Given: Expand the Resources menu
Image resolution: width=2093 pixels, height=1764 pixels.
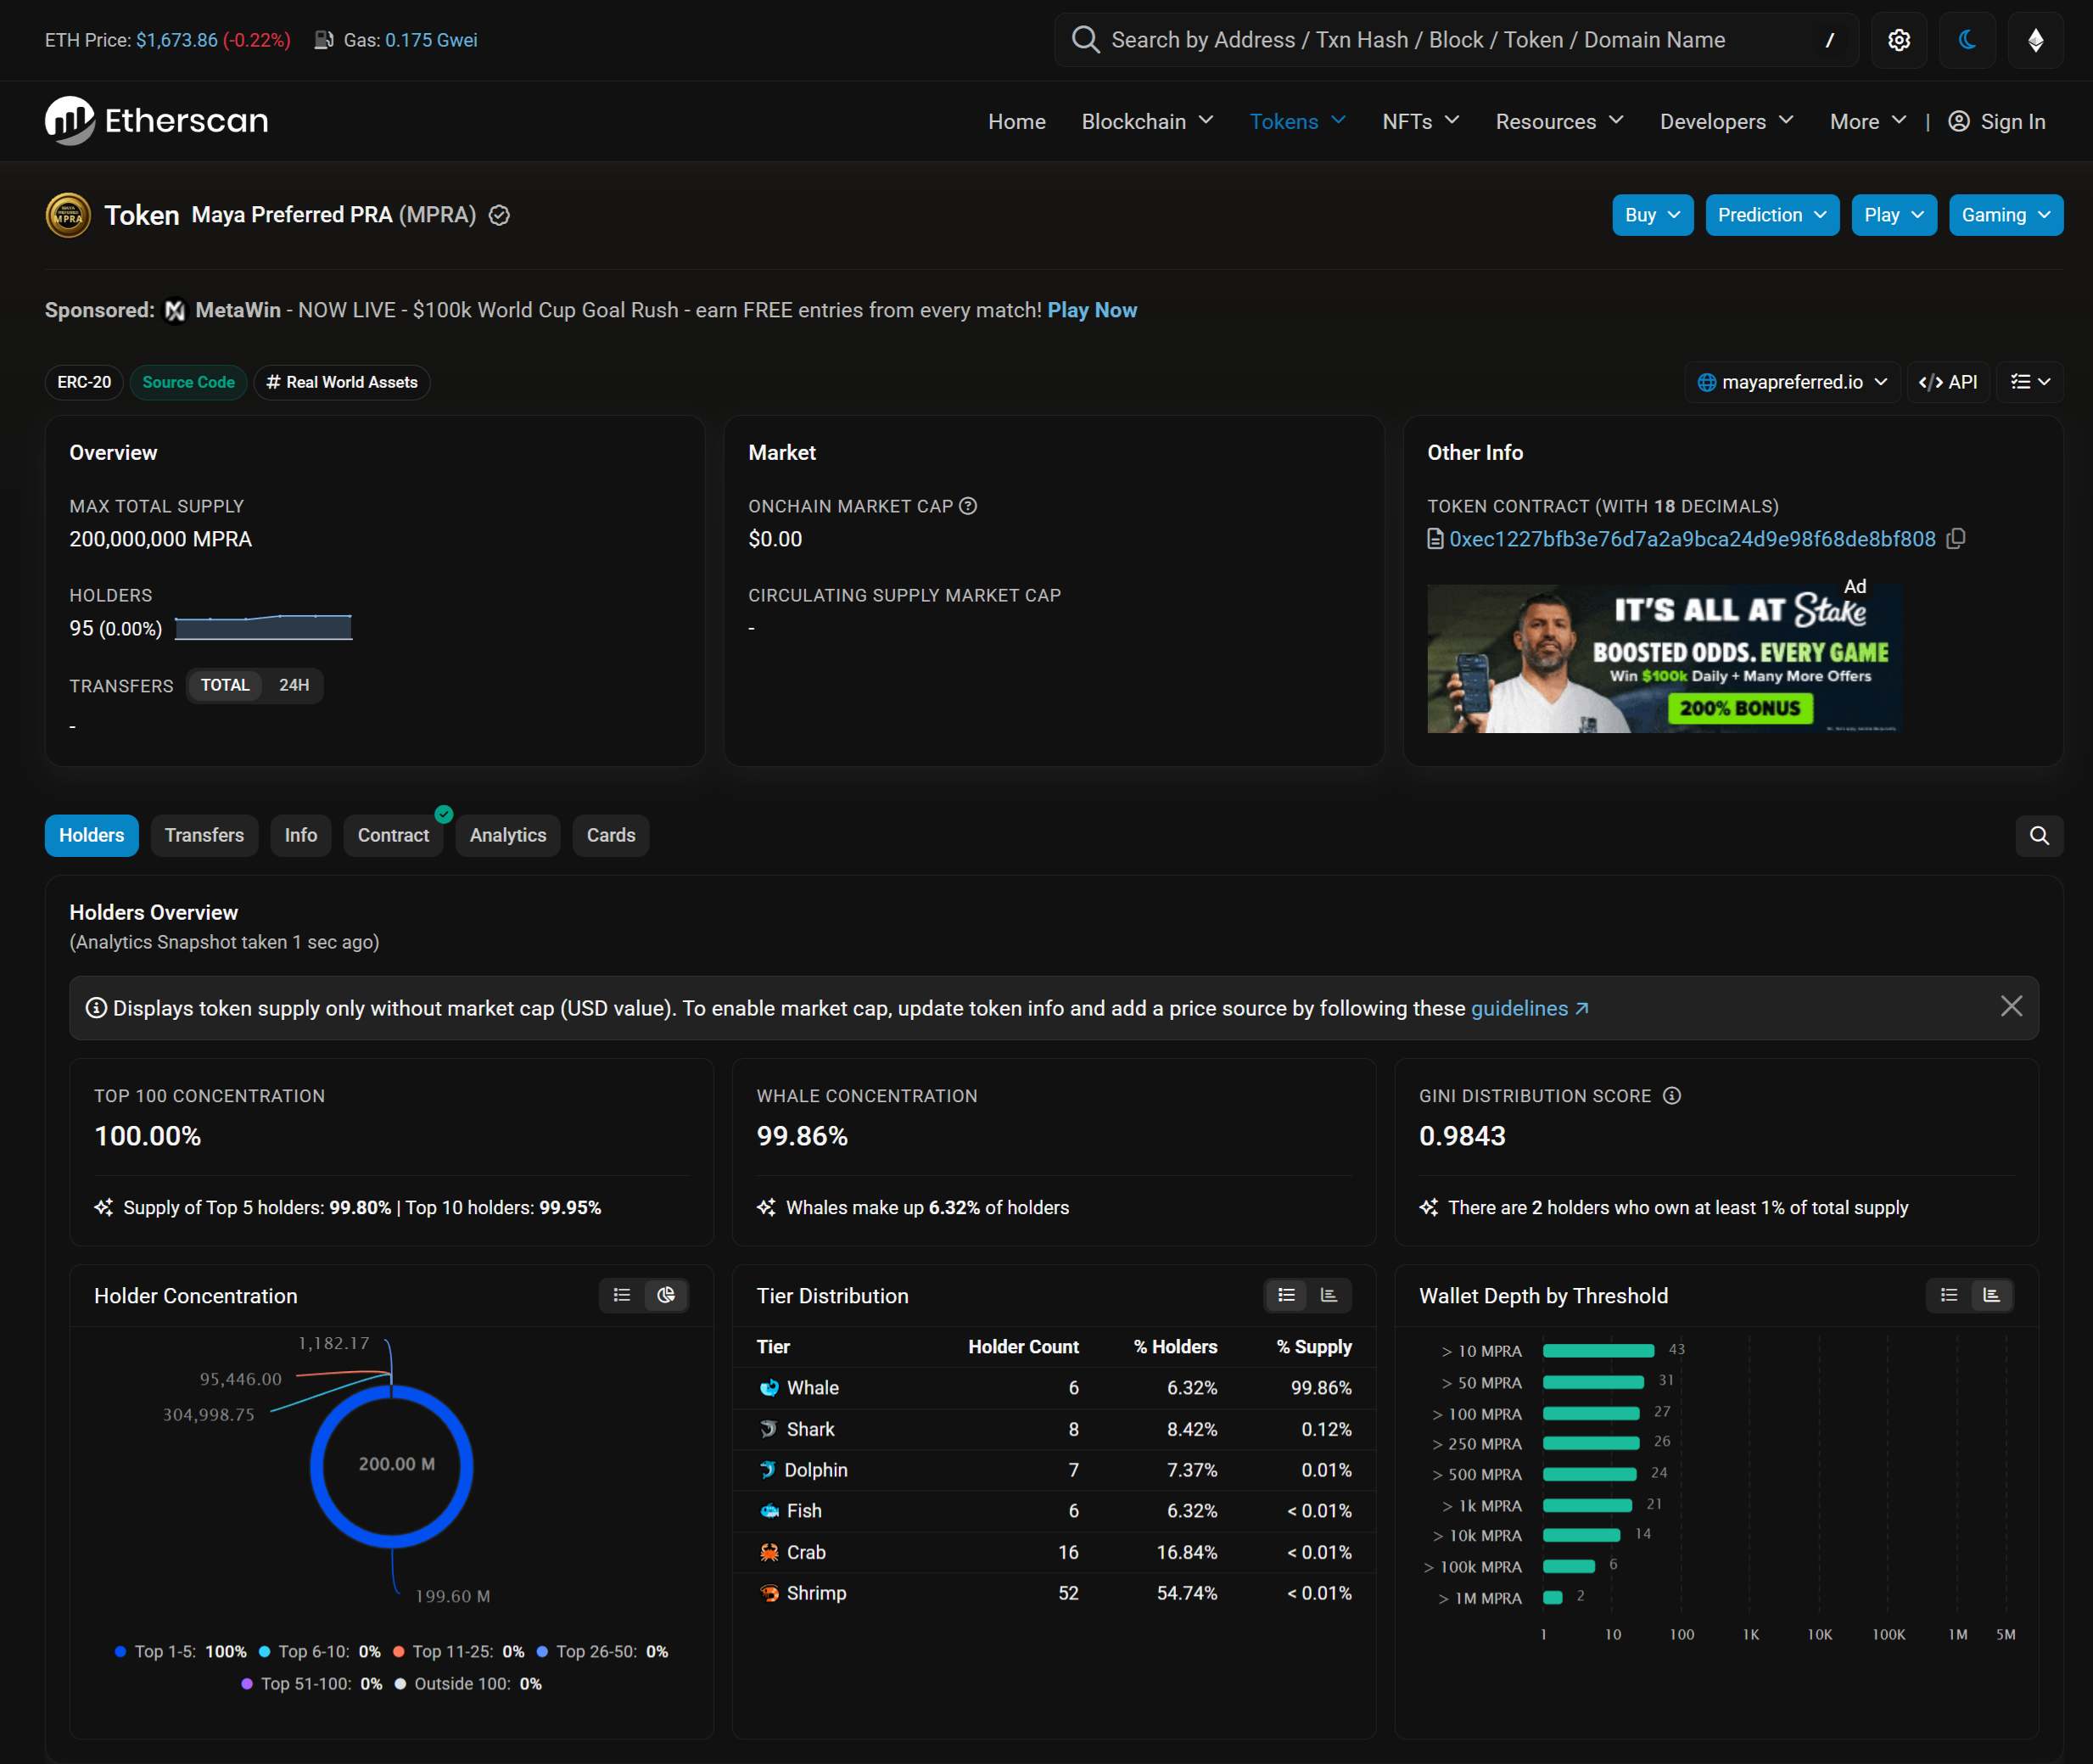Looking at the screenshot, I should click(x=1559, y=121).
